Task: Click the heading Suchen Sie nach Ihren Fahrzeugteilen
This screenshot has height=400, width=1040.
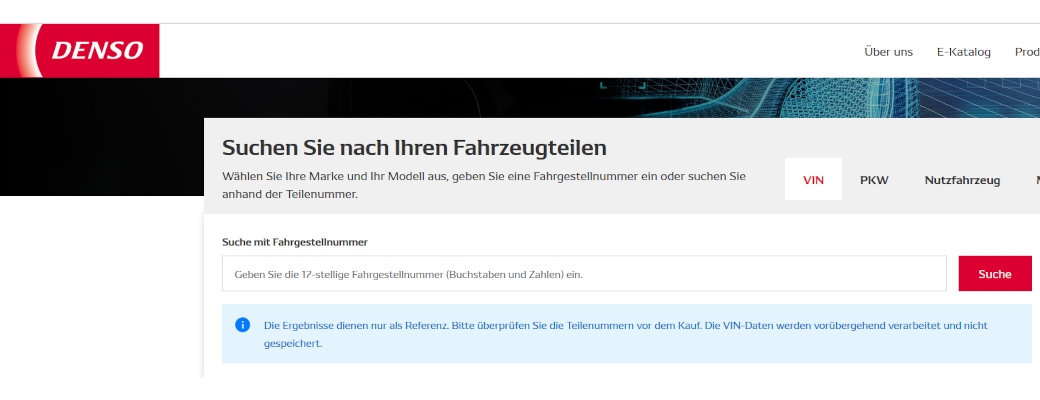Action: 414,148
